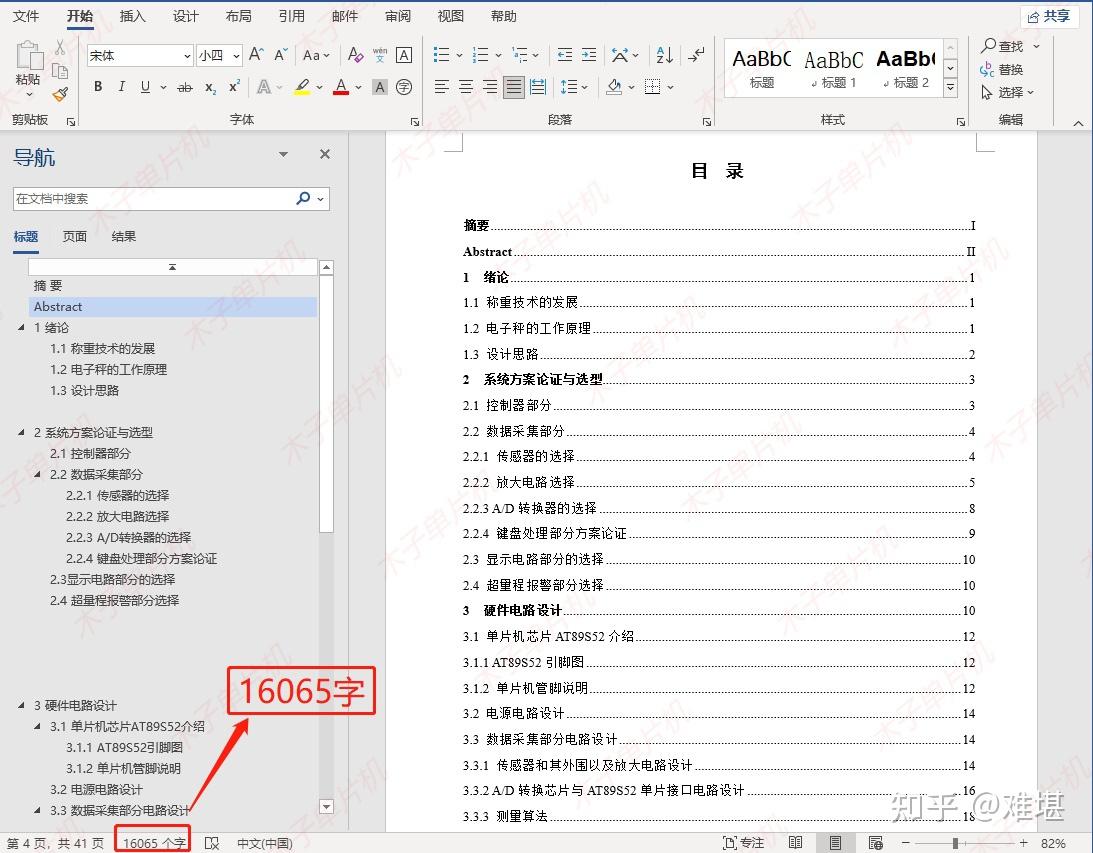Click the character shading A icon
Screen dimensions: 1093x853
(x=379, y=87)
